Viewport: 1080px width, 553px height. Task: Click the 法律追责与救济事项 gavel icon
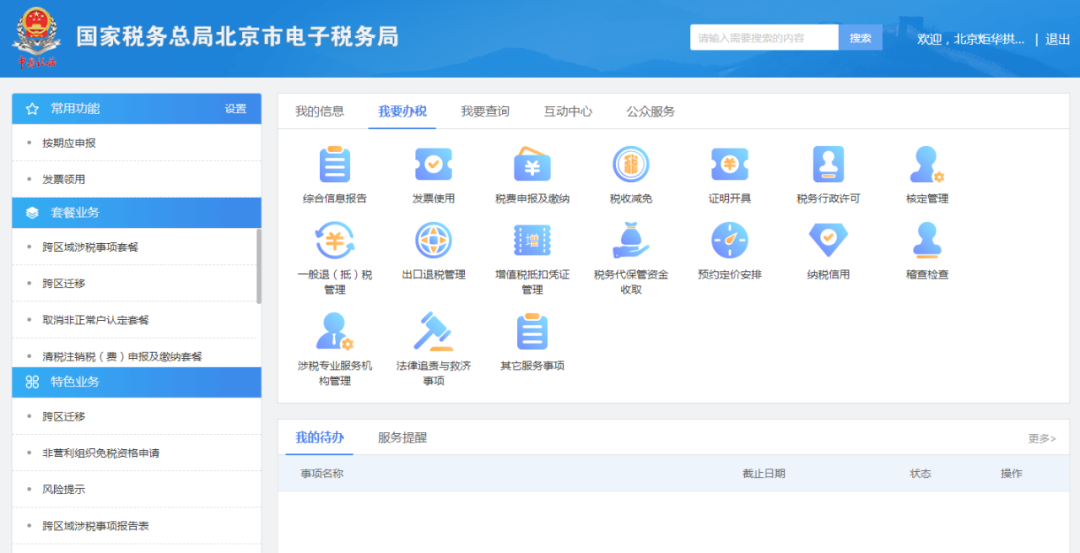(x=433, y=332)
